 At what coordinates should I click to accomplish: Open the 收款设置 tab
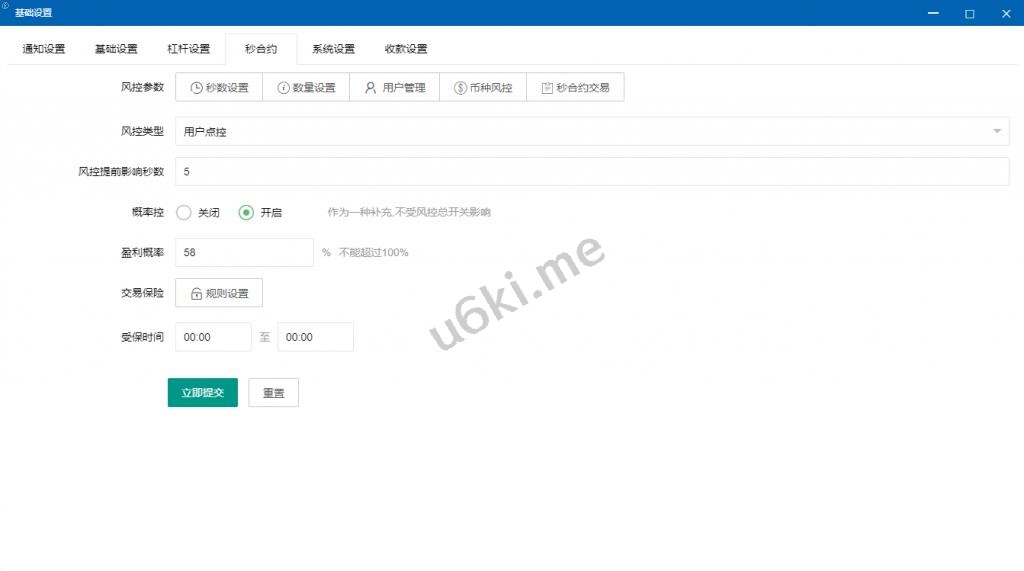[x=406, y=49]
